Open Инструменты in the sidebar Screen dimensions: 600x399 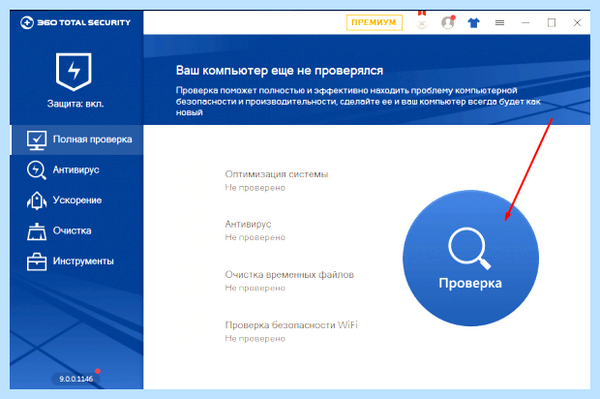[77, 262]
